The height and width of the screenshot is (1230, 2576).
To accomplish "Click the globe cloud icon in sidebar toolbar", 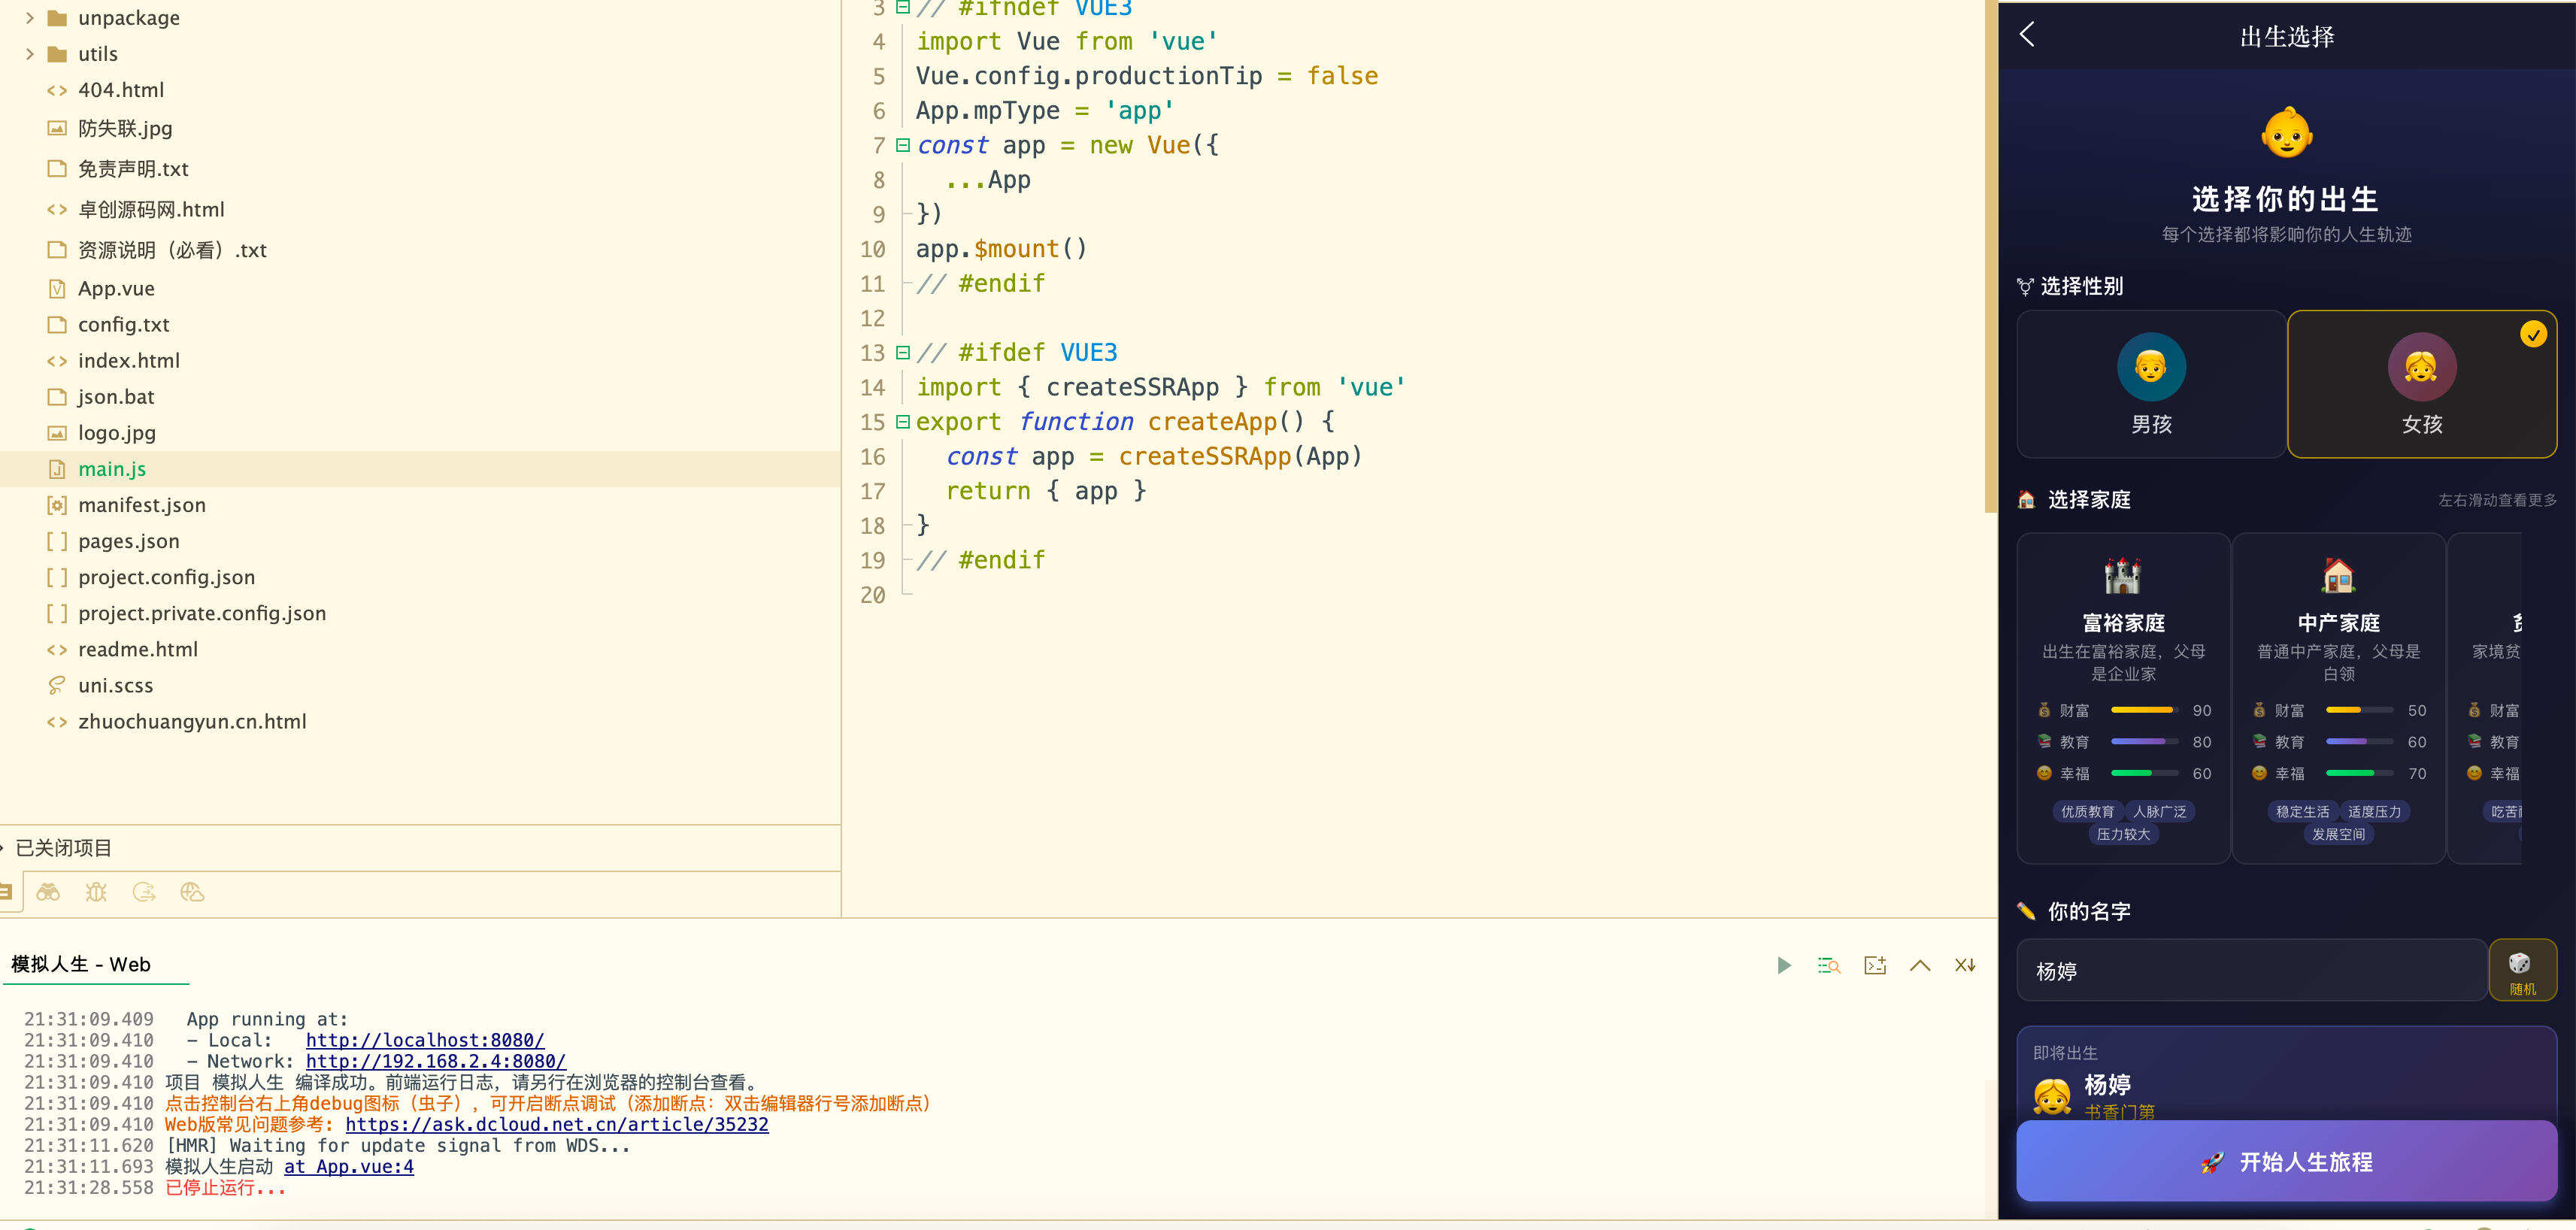I will pos(192,892).
